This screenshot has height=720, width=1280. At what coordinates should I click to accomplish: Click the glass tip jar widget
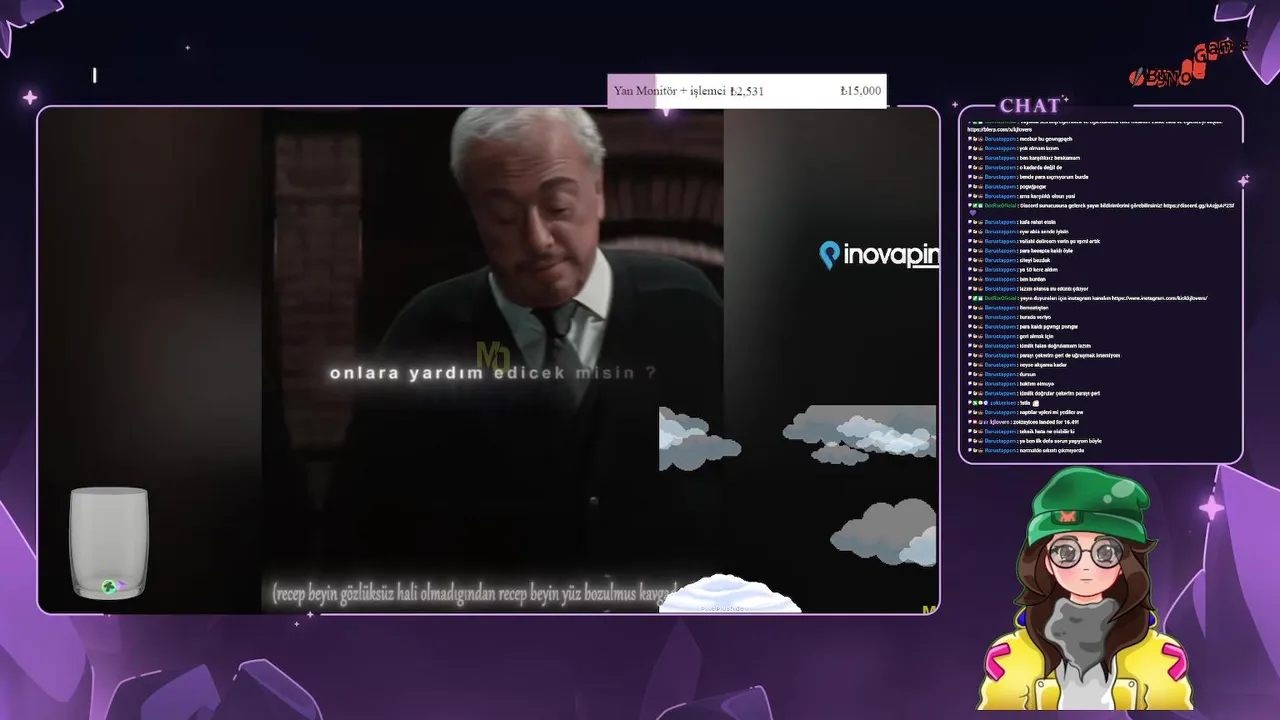pos(109,543)
